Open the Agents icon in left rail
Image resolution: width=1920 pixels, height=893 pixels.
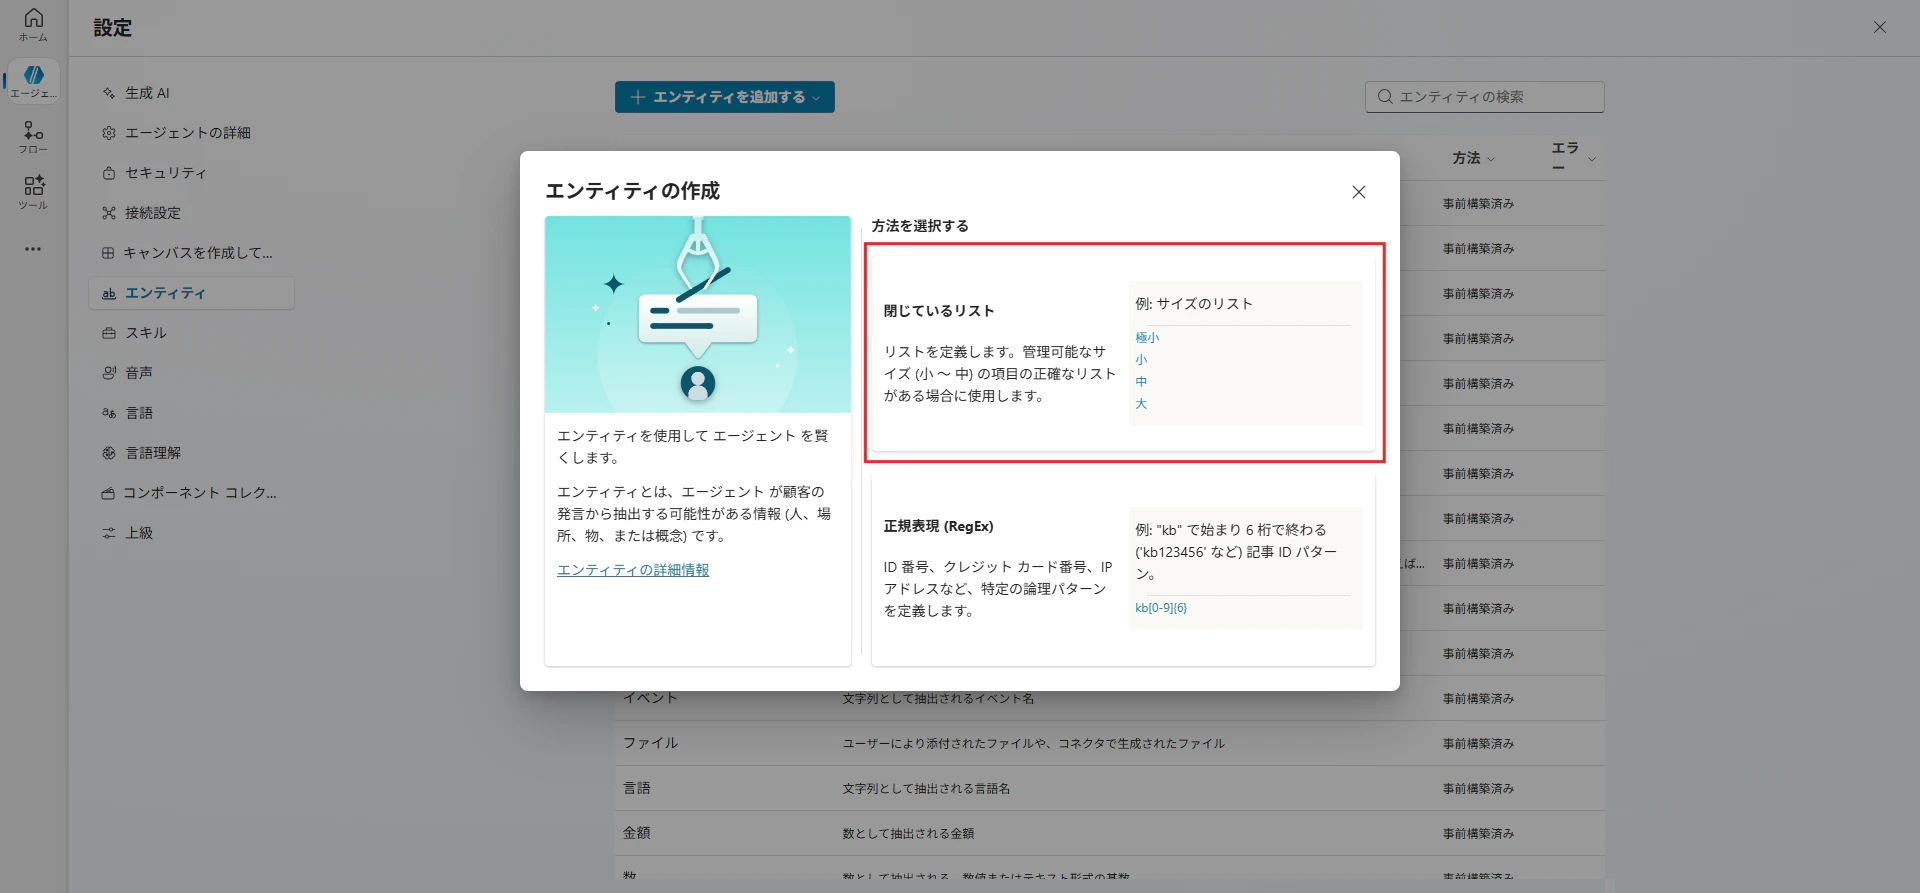pos(33,75)
